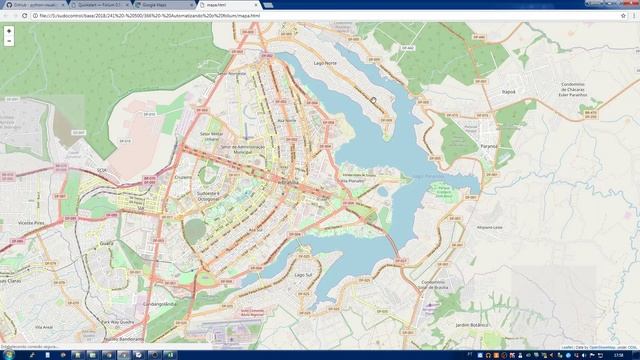Screen dimensions: 640x360
Task: Click the Itapoã map label
Action: tap(508, 92)
